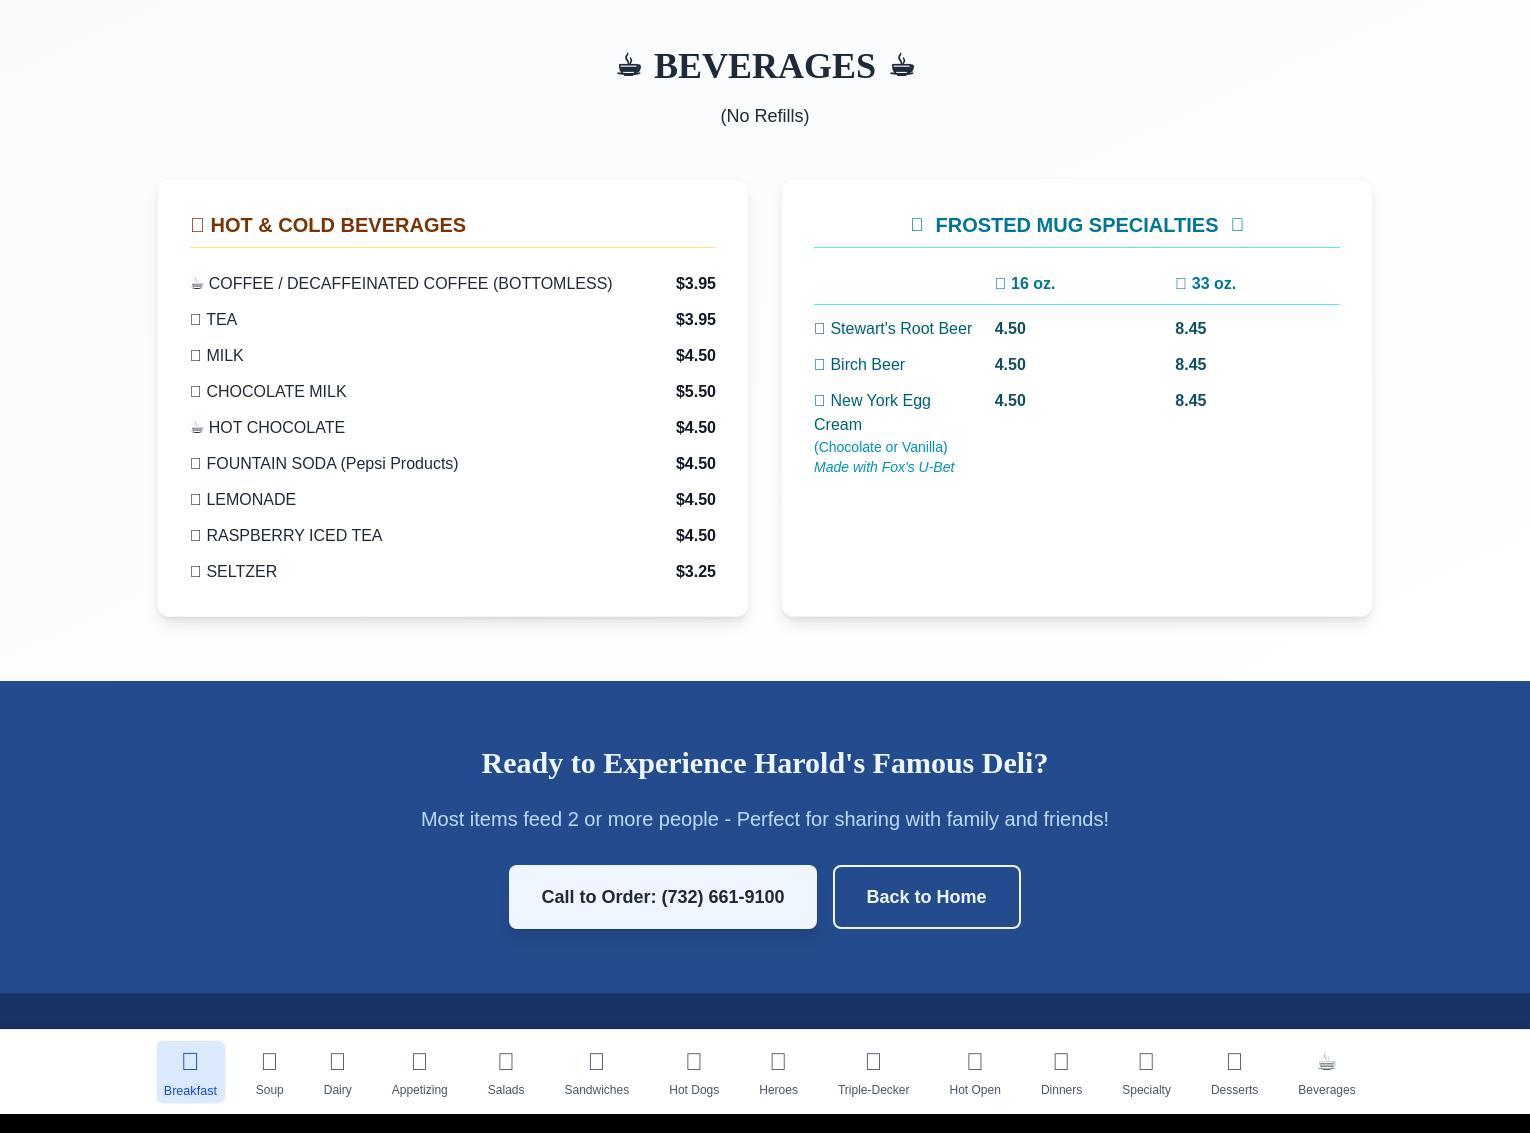Open the Appetizing category
1530x1133 pixels.
419,1072
